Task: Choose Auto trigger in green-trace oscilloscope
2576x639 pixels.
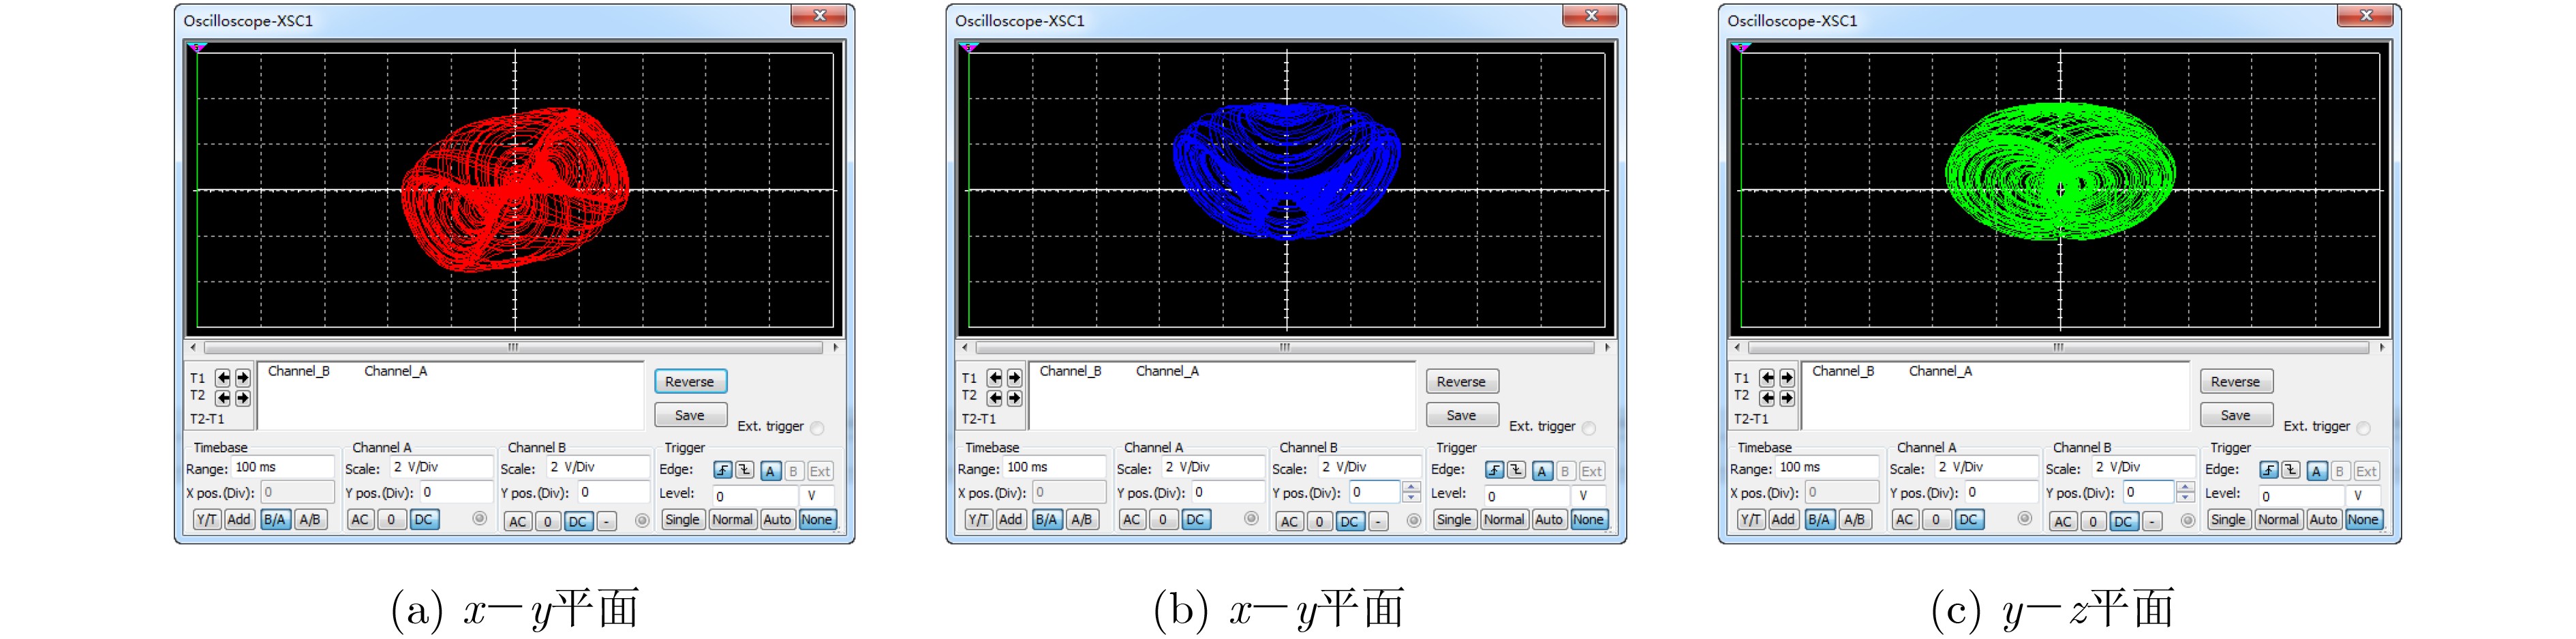Action: (2324, 520)
